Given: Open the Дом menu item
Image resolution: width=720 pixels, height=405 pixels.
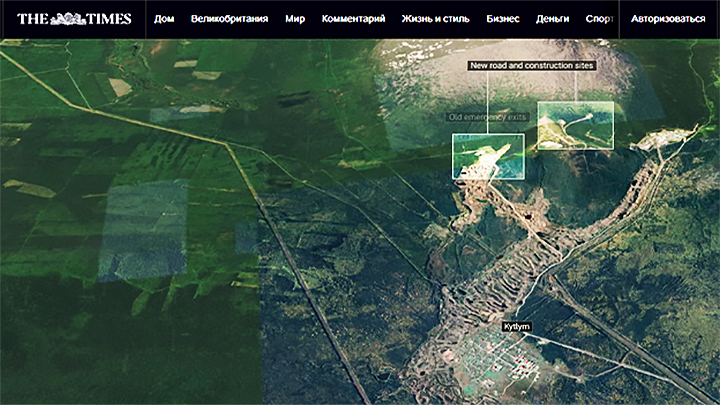Looking at the screenshot, I should pyautogui.click(x=164, y=19).
